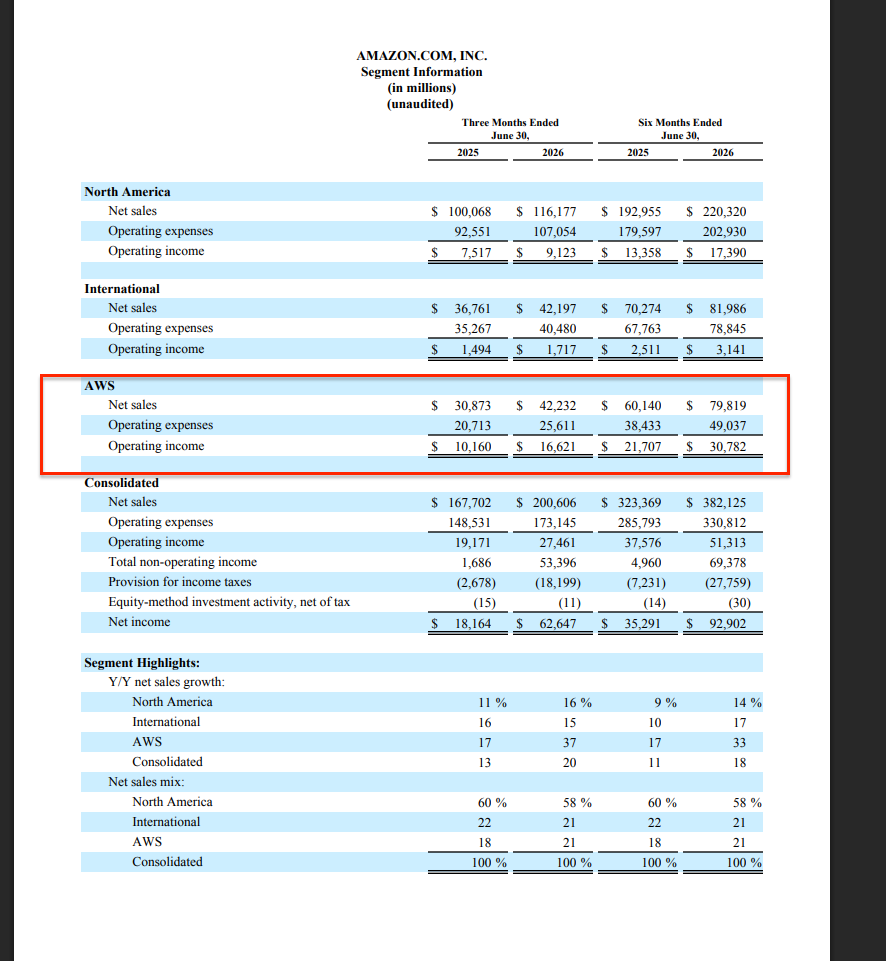886x961 pixels.
Task: Click the "(in millions)" subtitle
Action: [422, 88]
